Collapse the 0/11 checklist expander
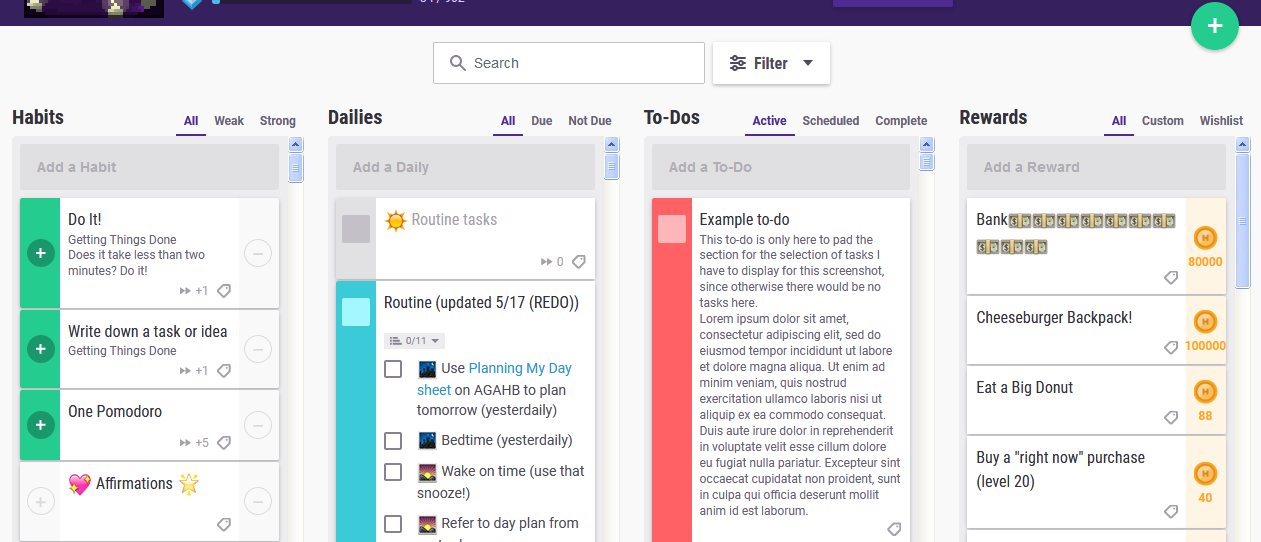This screenshot has height=542, width=1261. (415, 341)
